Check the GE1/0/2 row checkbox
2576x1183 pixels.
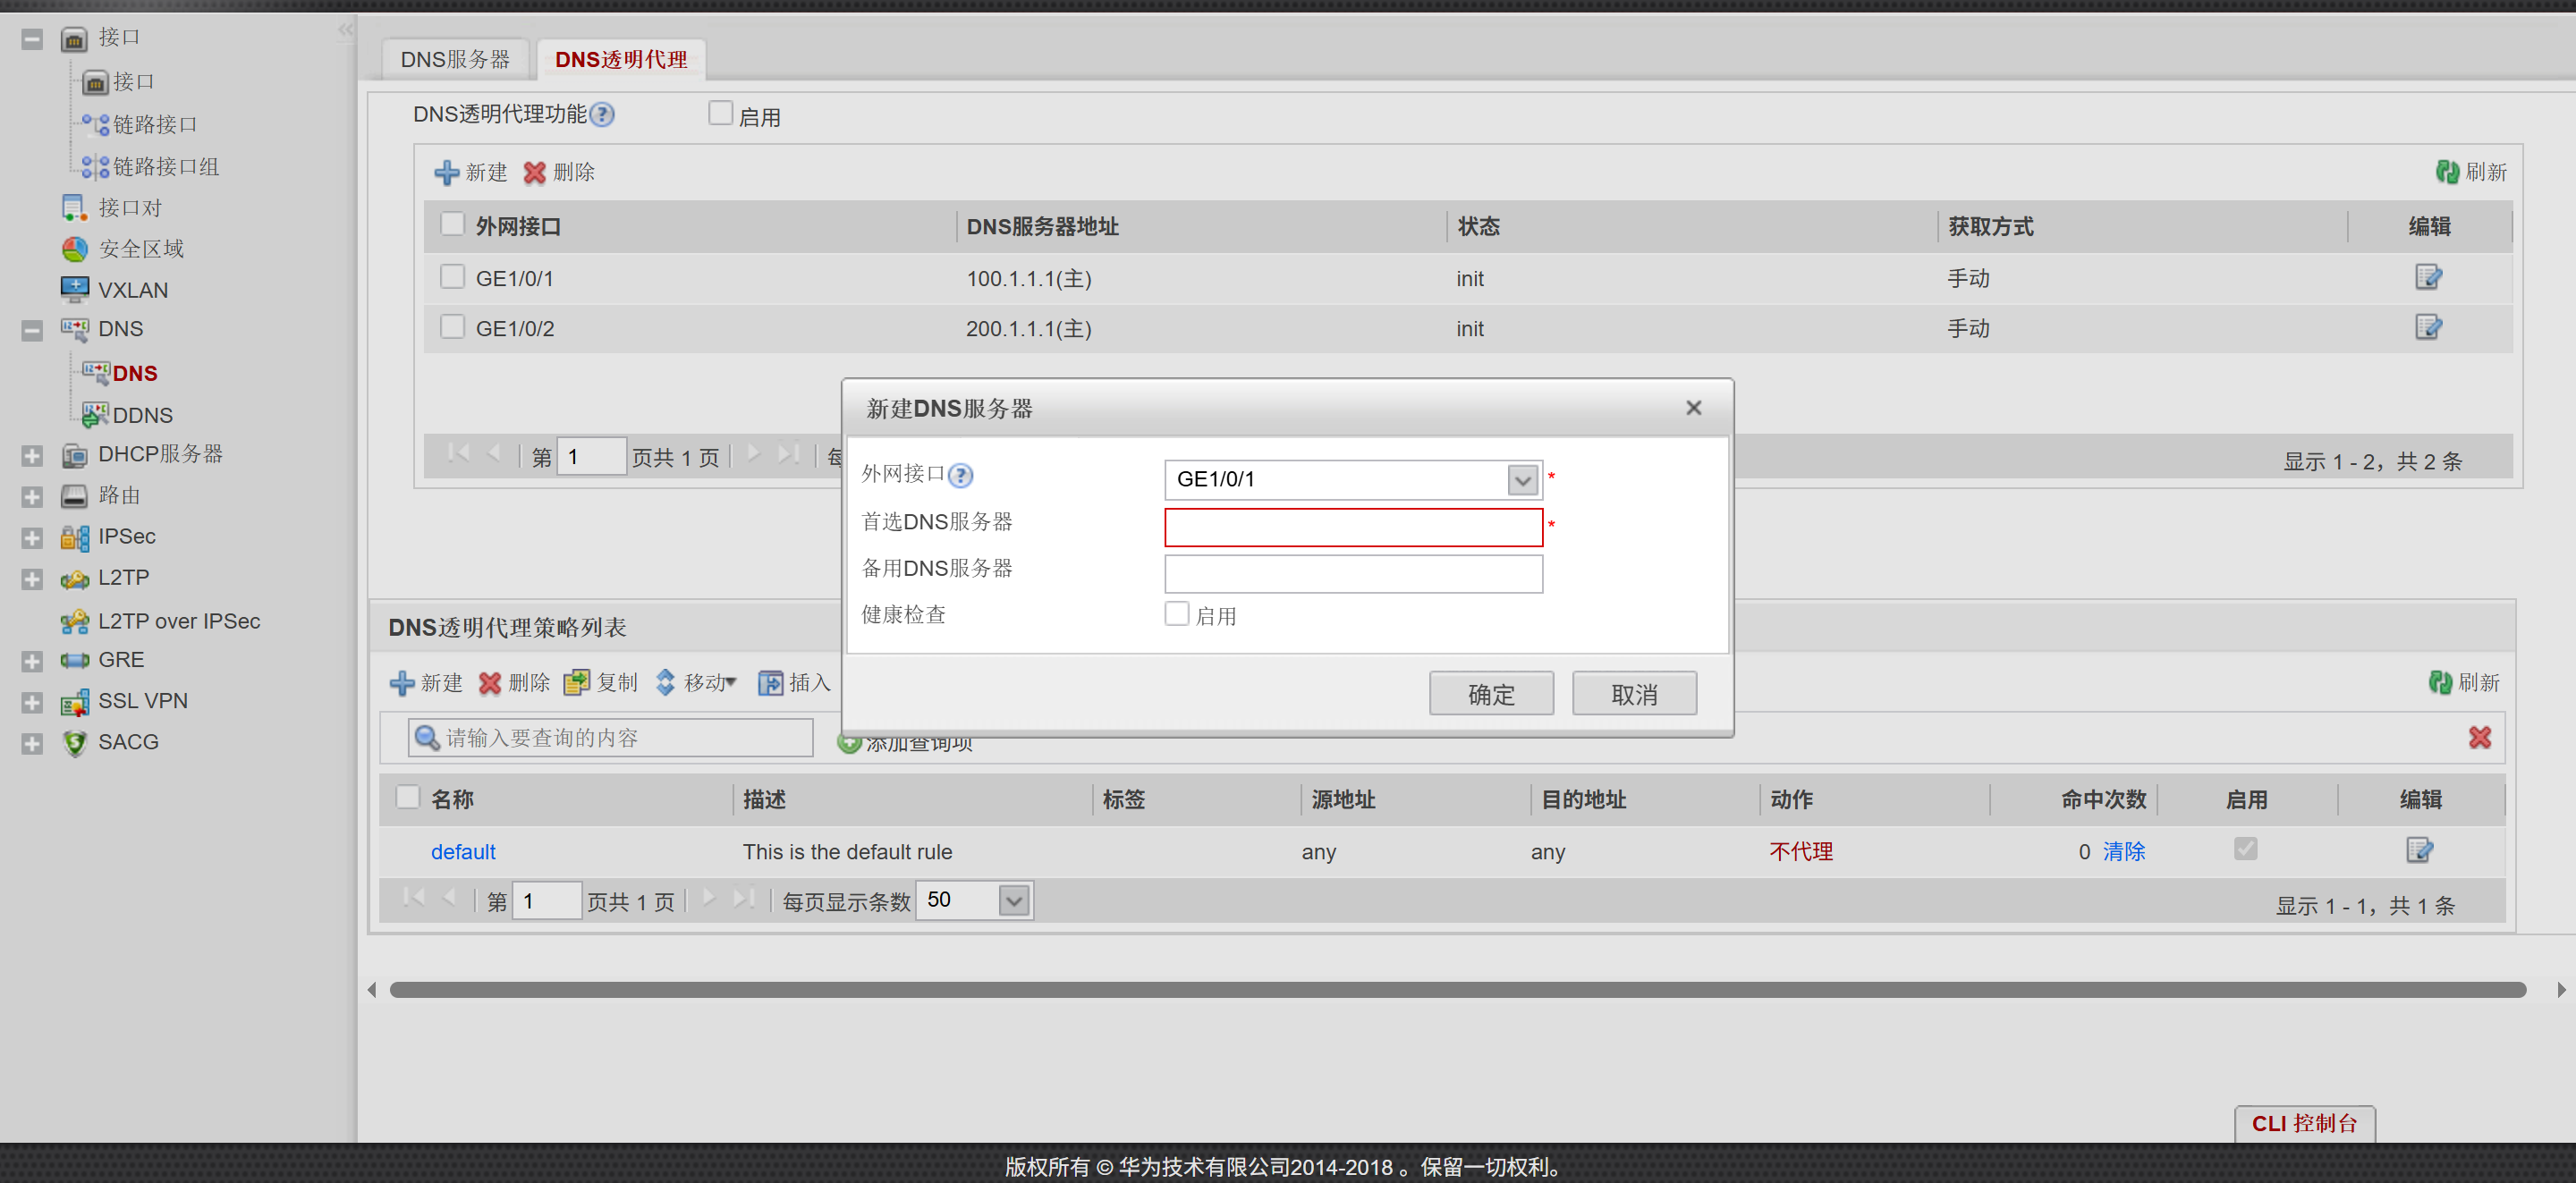(452, 327)
